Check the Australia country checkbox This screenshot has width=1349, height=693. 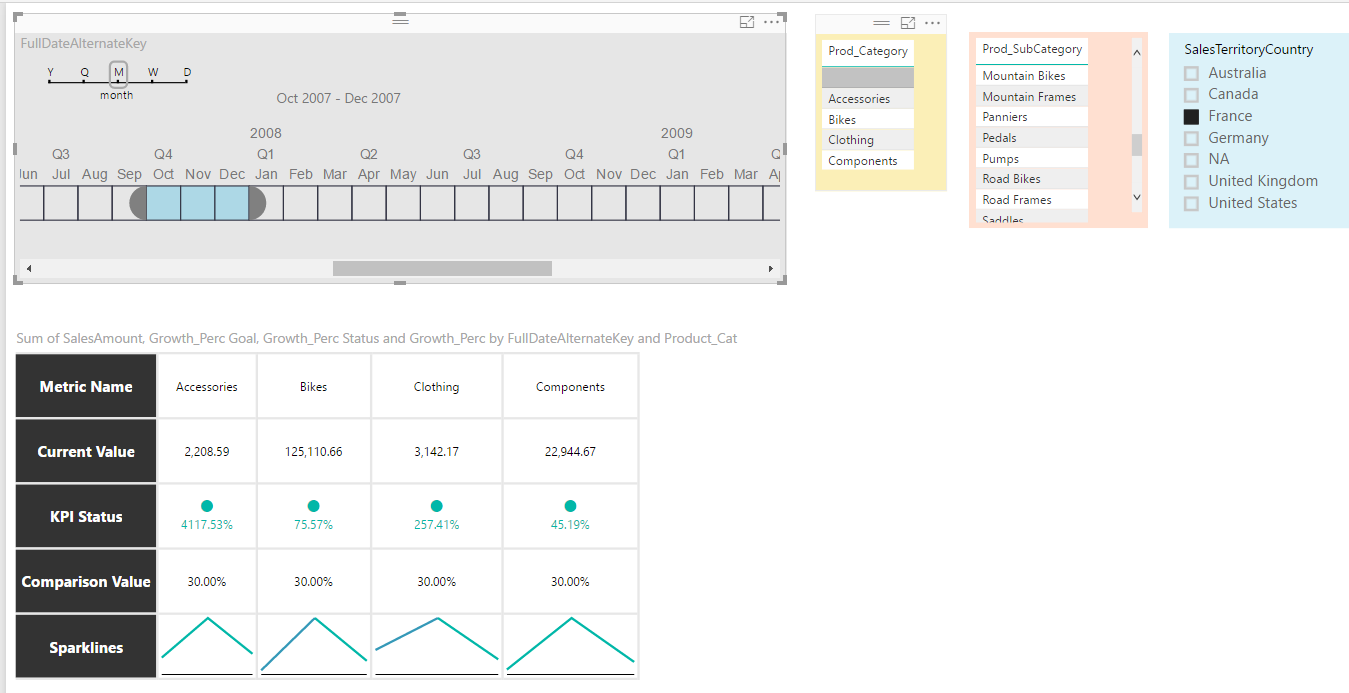(x=1191, y=73)
